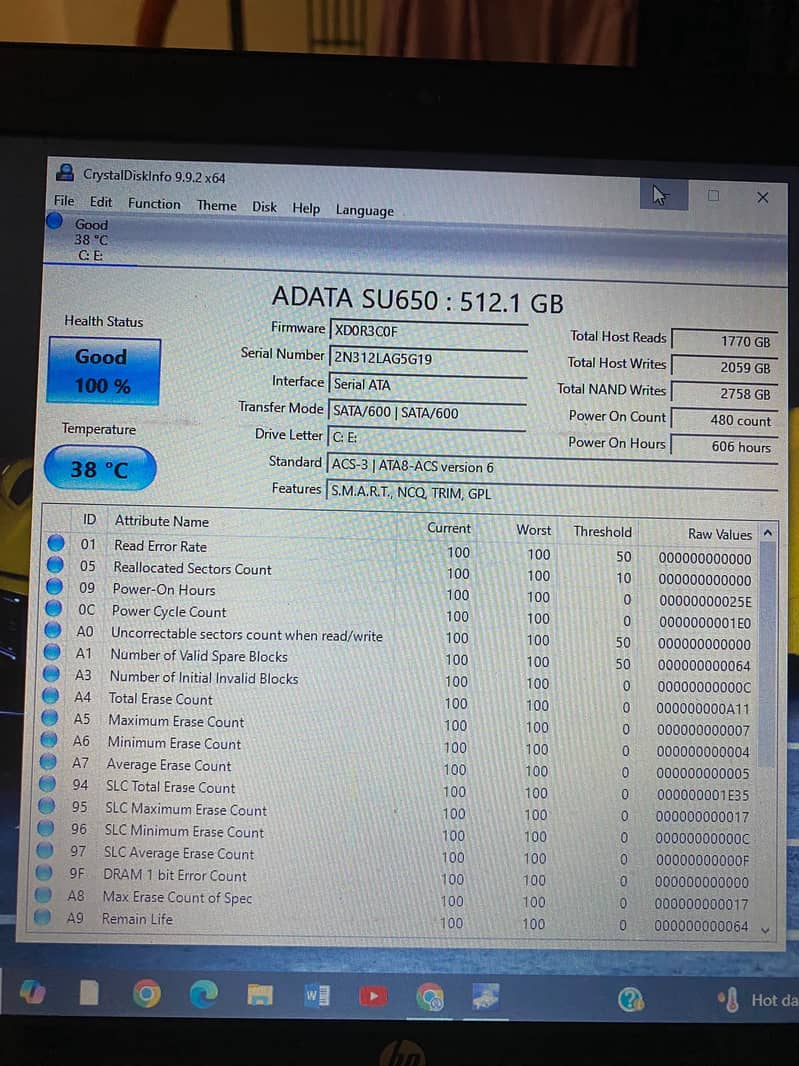Click the Transfer Mode field SATA/600
Viewport: 799px width, 1066px height.
click(426, 411)
